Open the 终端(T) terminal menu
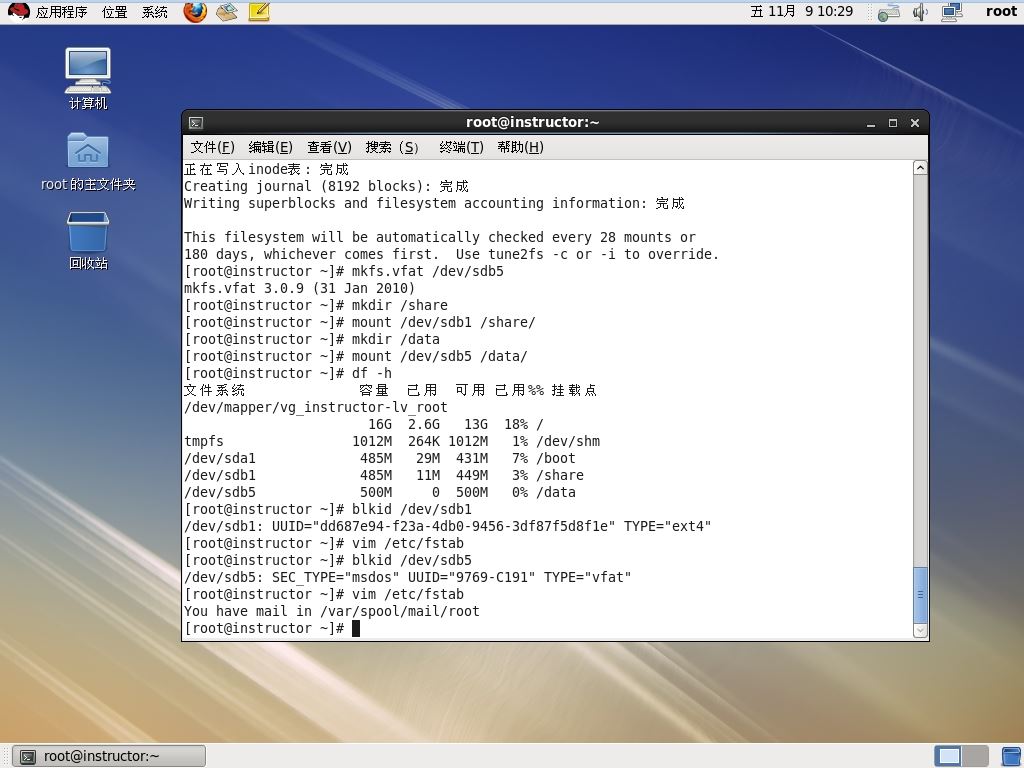The height and width of the screenshot is (768, 1024). [x=461, y=147]
